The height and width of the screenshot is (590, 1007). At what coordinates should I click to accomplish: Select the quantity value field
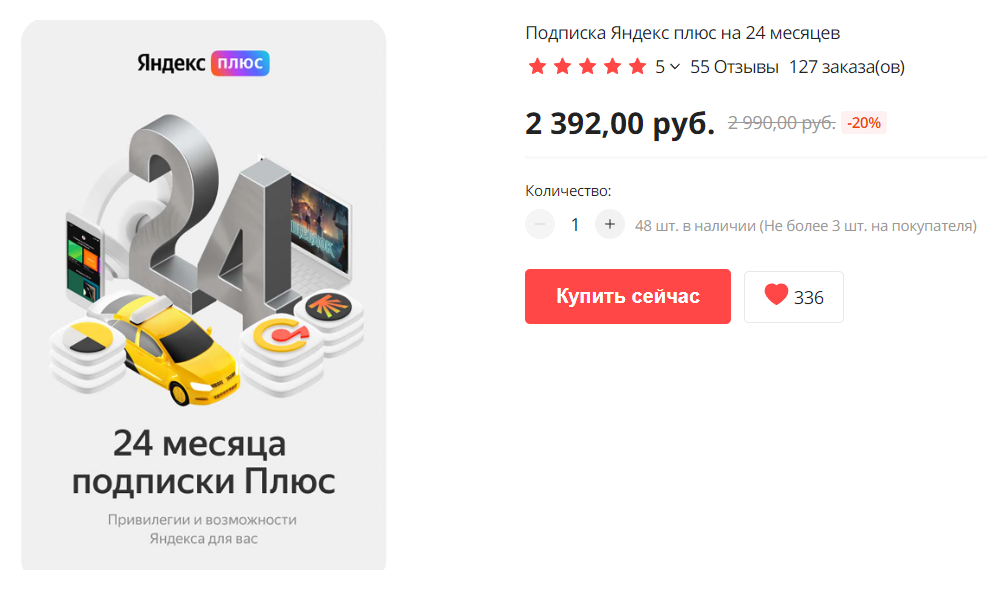click(x=575, y=225)
